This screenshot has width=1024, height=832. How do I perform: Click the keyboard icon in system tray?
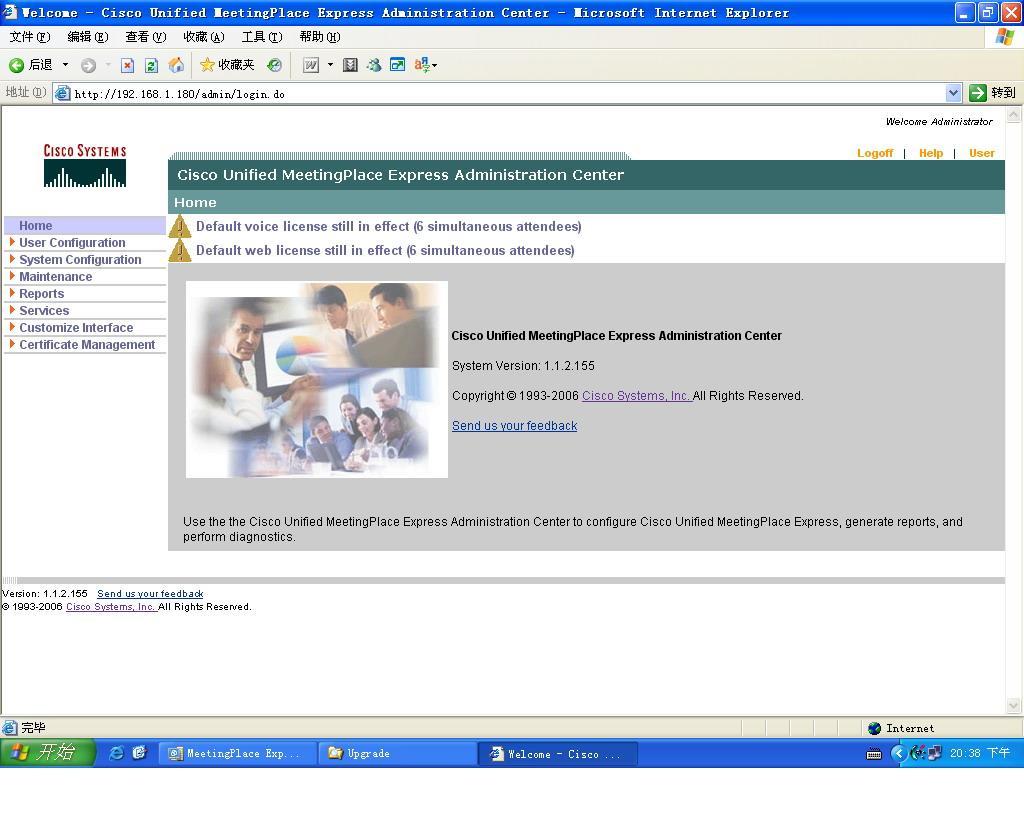[x=874, y=754]
